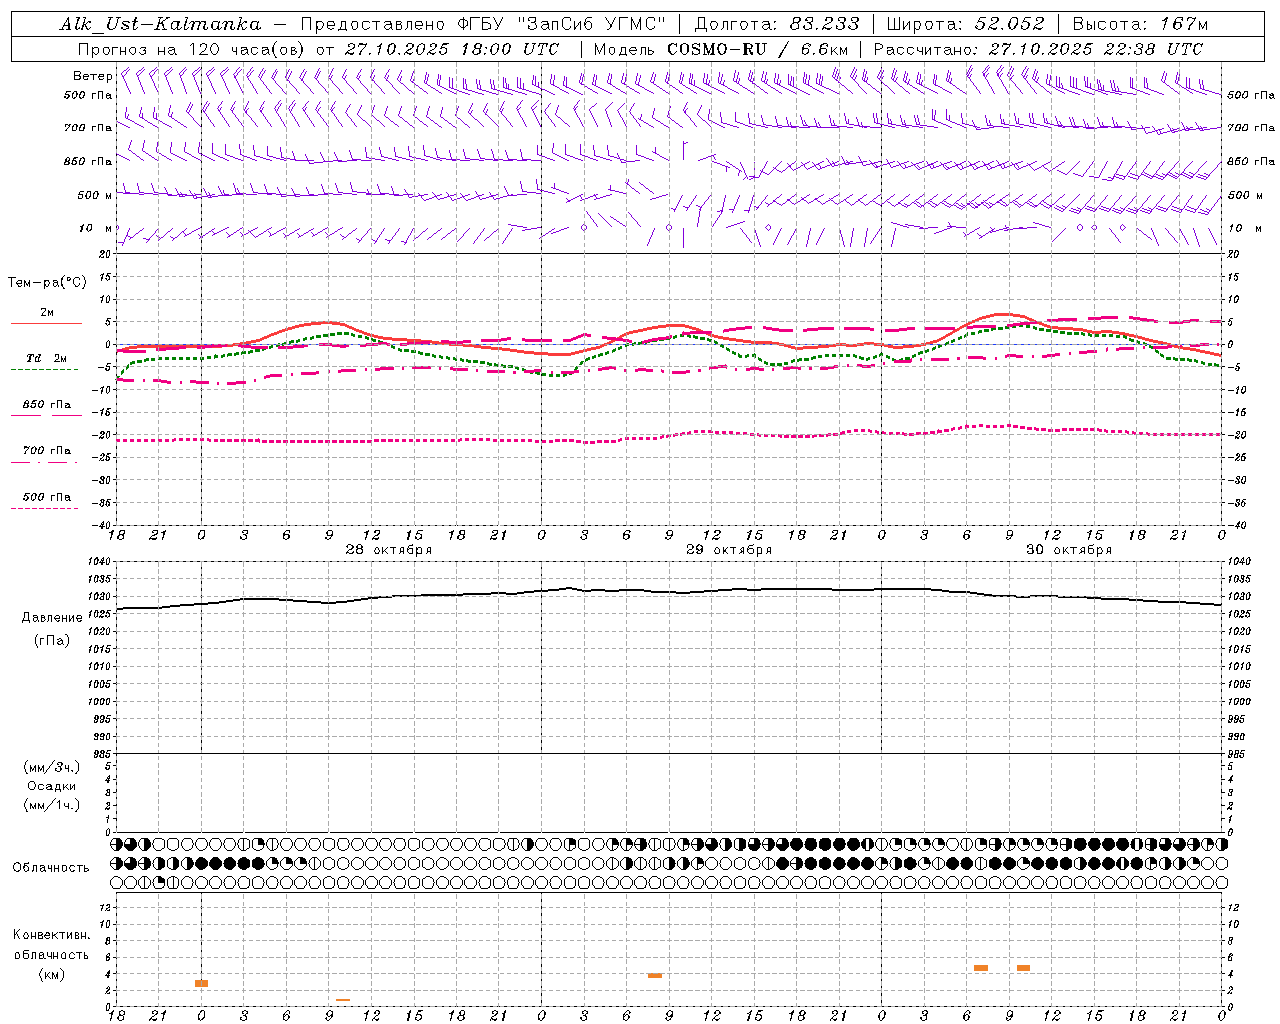Click the (км) unit of convective cloudiness
This screenshot has width=1280, height=1024.
tap(52, 974)
